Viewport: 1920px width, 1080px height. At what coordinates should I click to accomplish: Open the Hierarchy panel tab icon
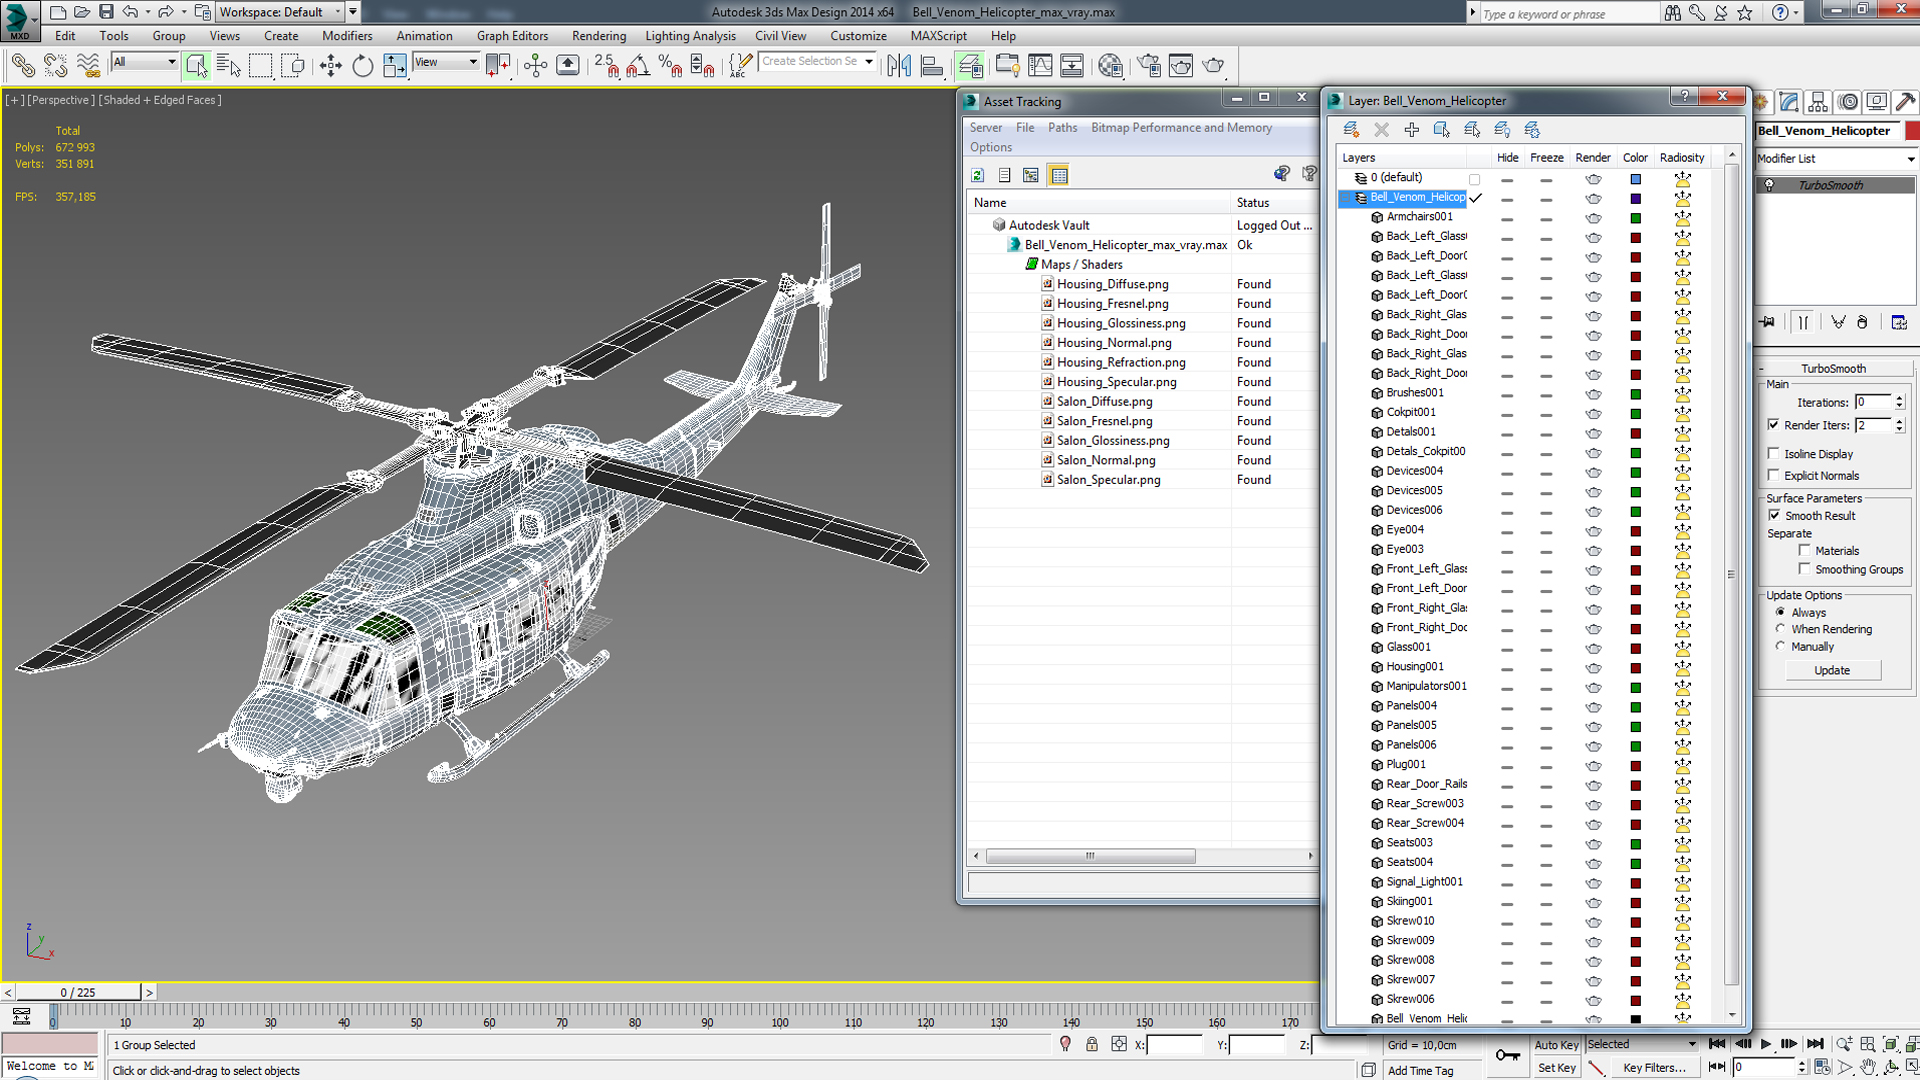coord(1818,102)
